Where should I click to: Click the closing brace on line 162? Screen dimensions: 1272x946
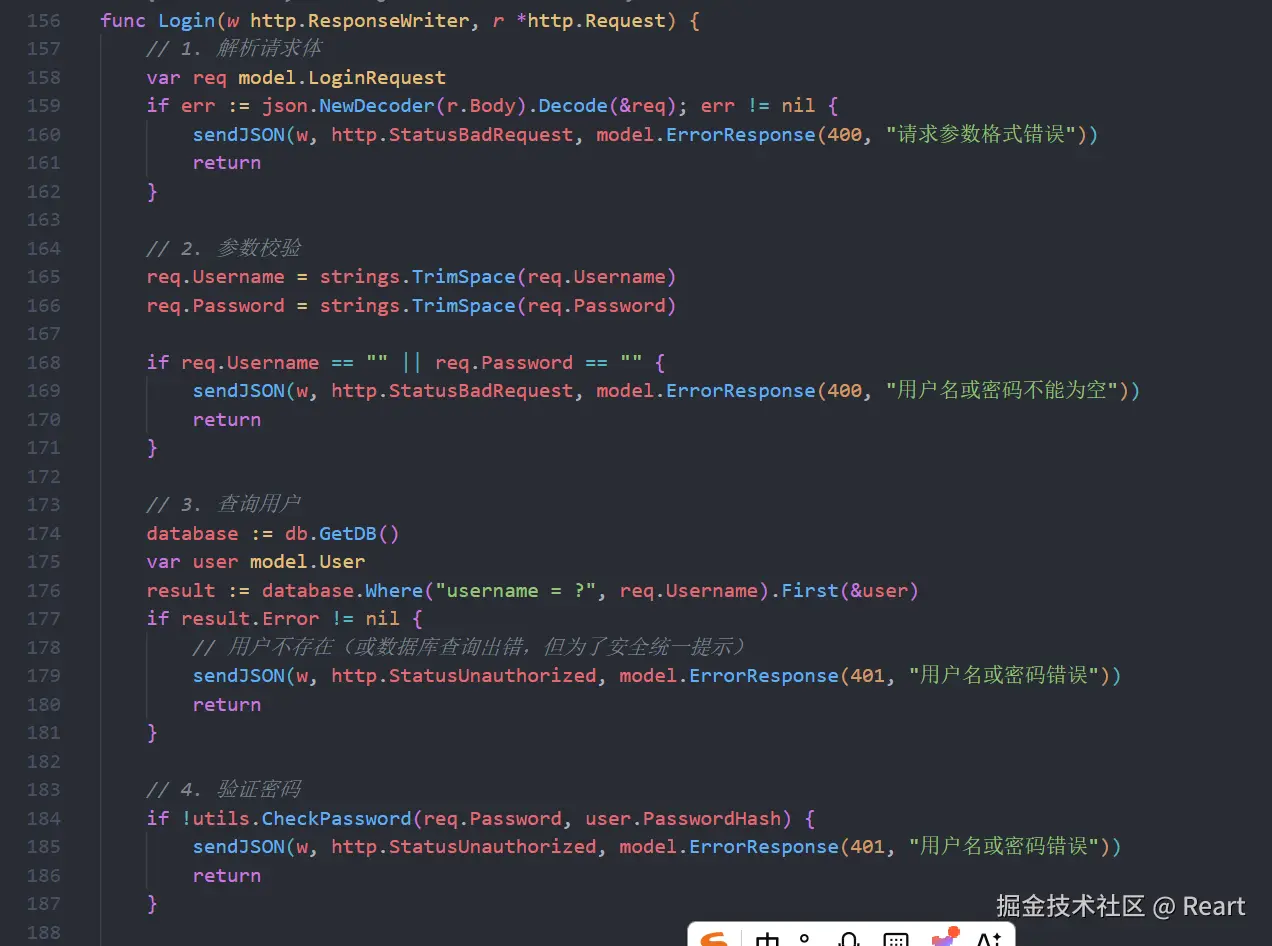(x=152, y=191)
